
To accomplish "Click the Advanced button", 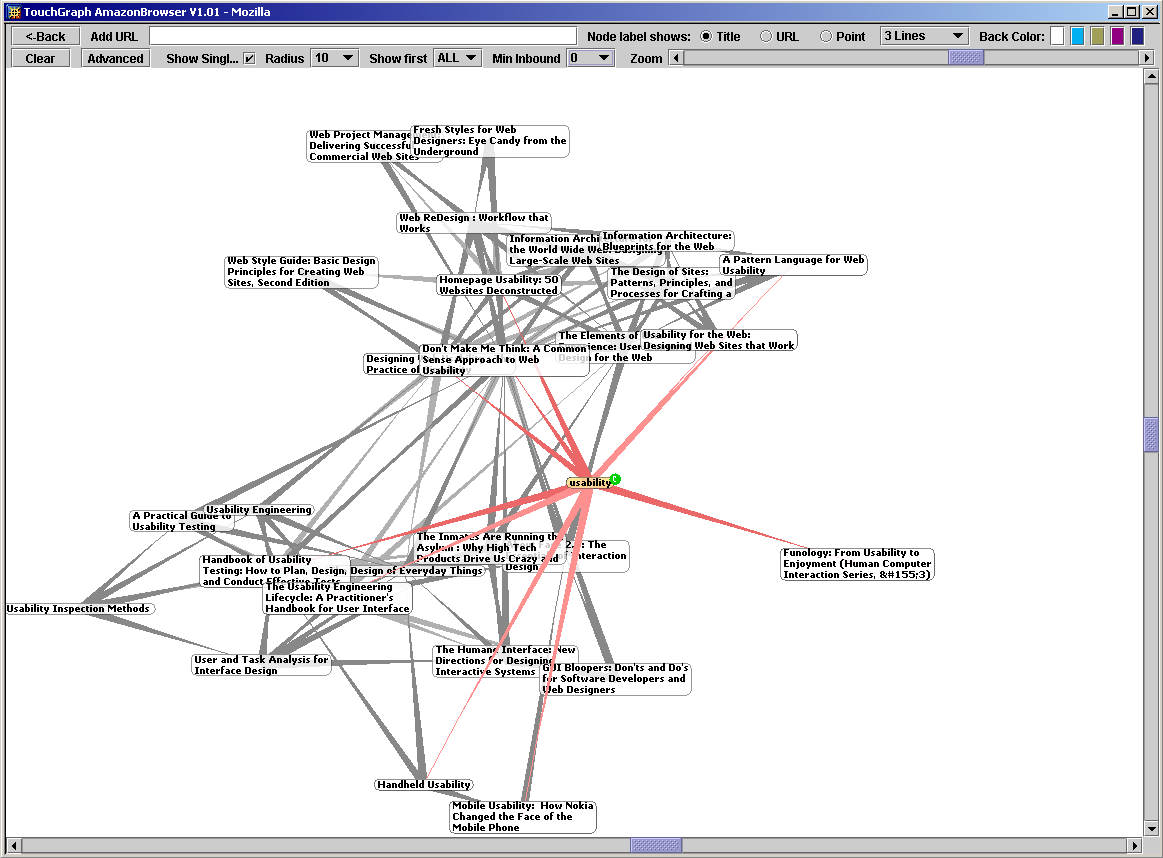I will 115,58.
